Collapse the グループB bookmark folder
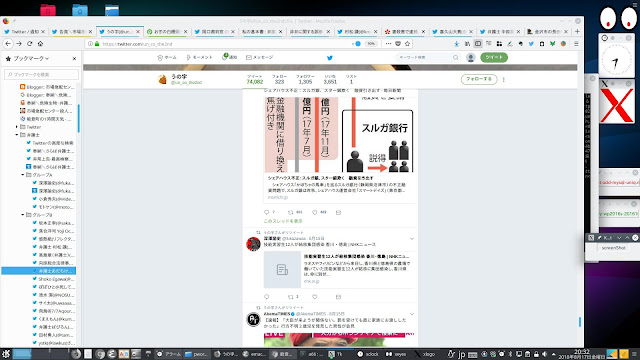Viewport: 640px width, 360px height. click(23, 215)
